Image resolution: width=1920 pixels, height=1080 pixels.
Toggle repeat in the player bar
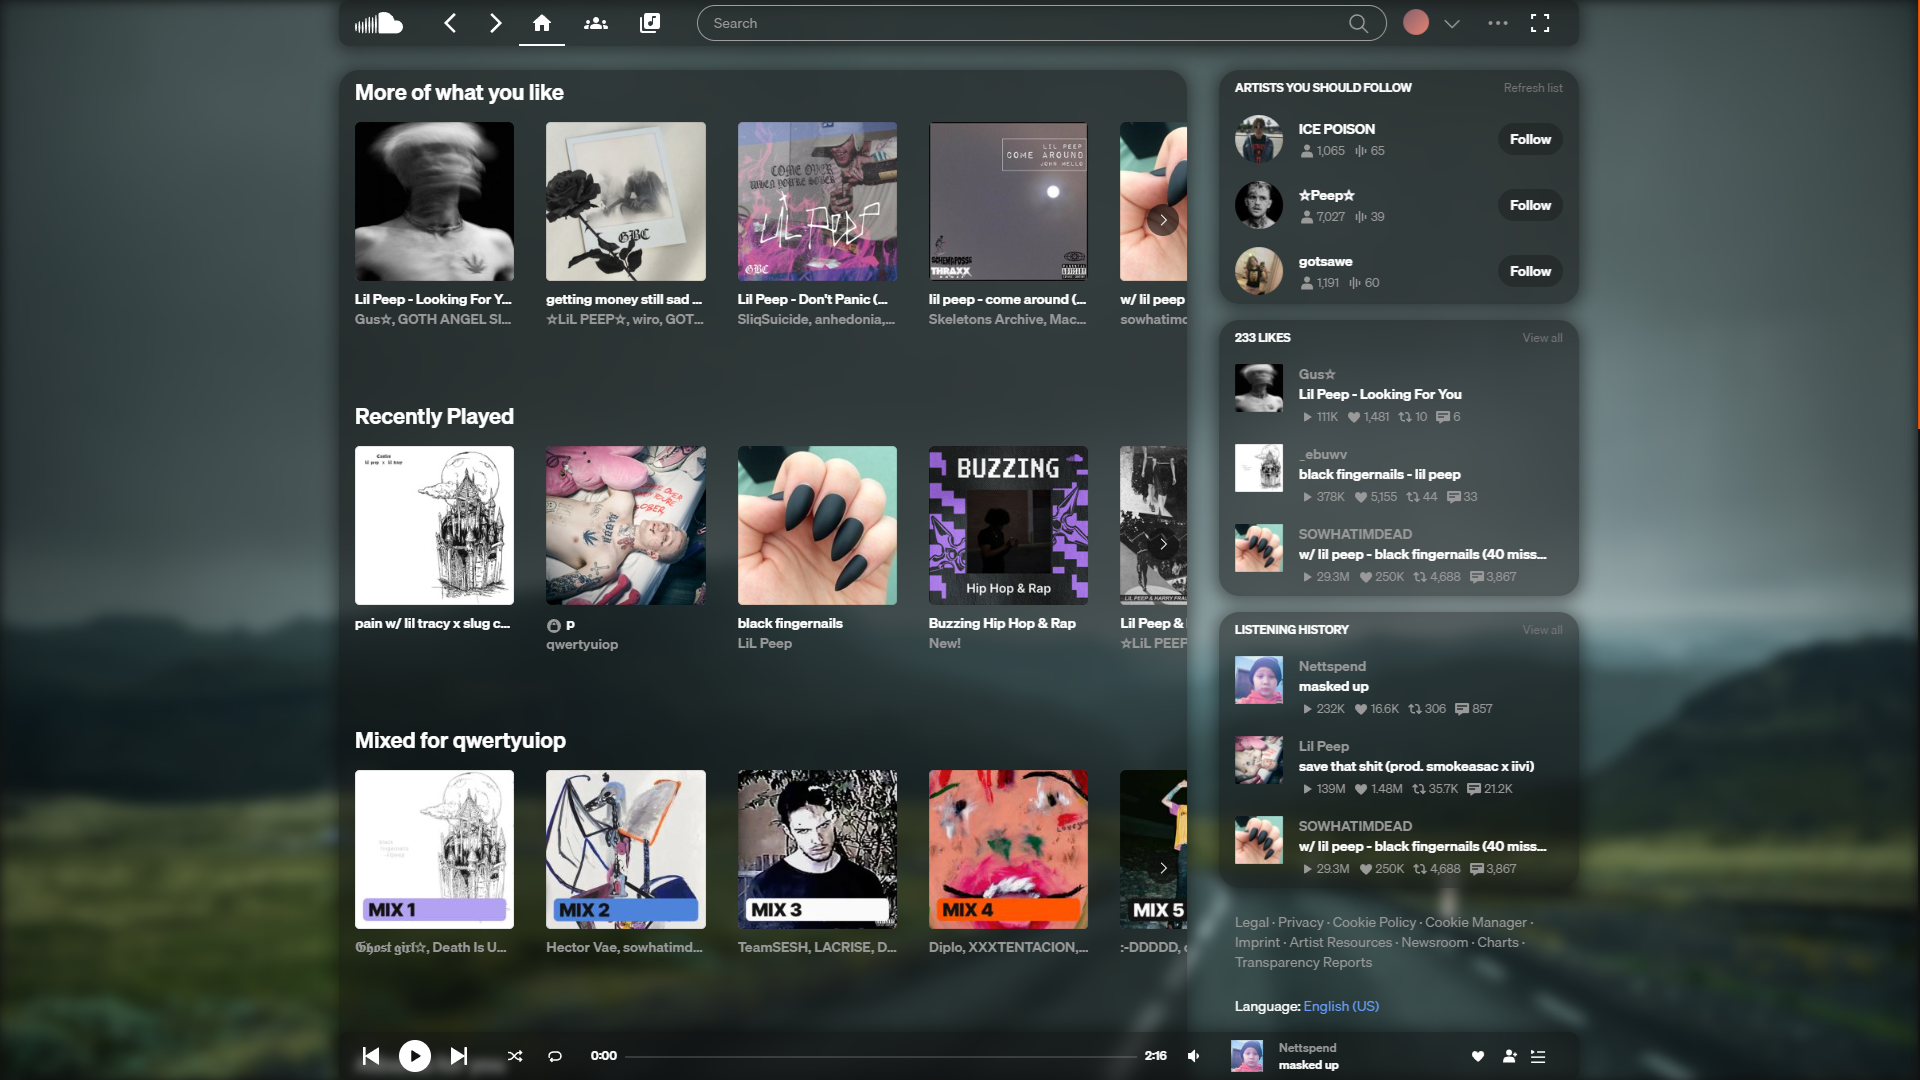555,1056
